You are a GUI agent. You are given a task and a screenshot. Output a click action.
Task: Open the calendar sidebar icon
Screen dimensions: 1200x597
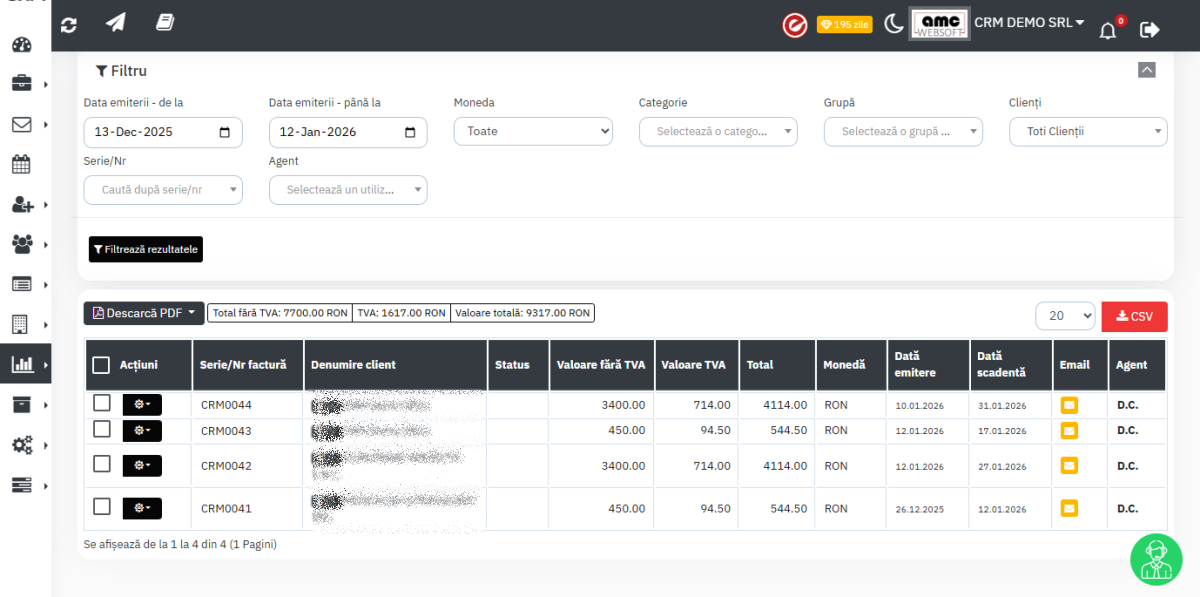click(x=21, y=164)
